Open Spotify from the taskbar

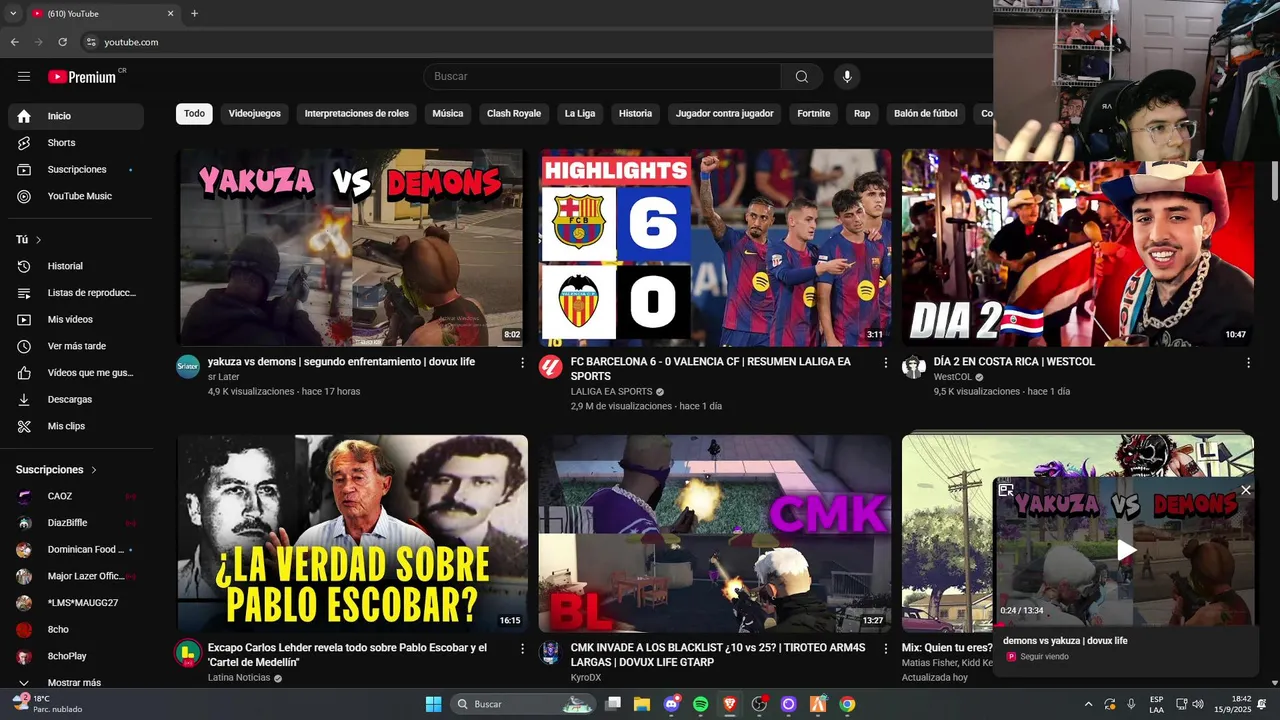701,704
